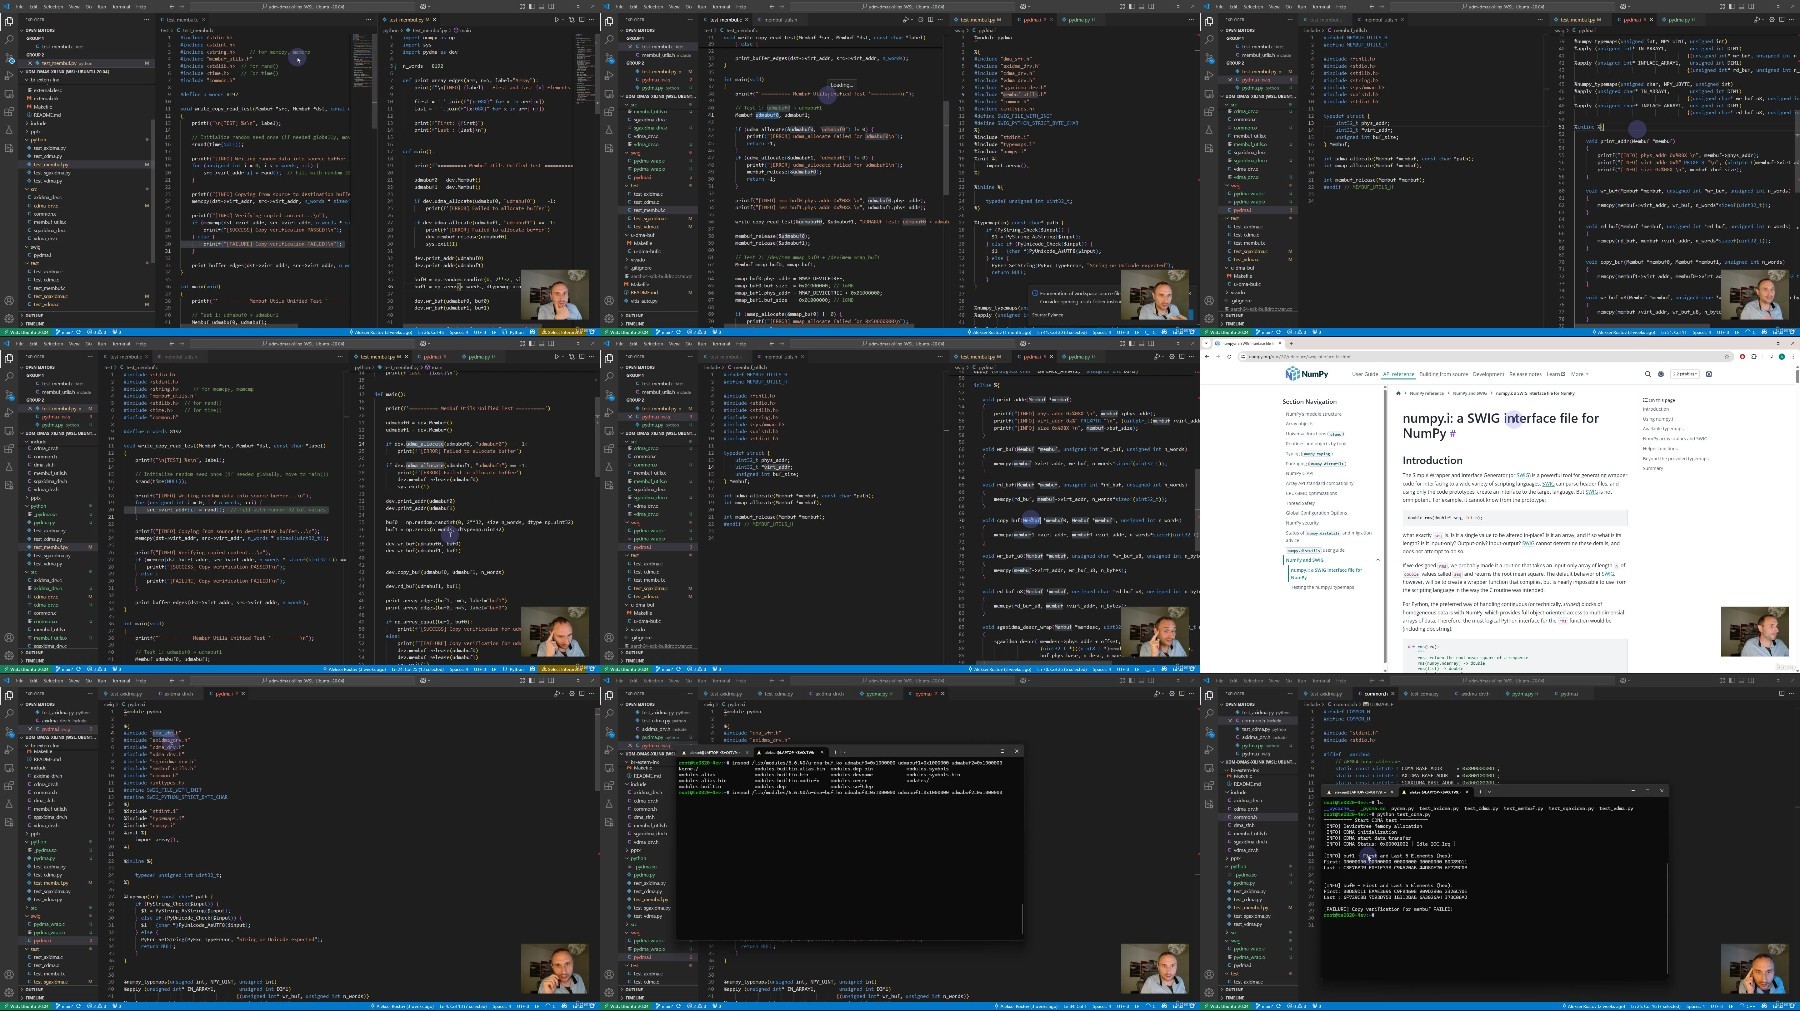Click the NumPy logo in browser frame
Image resolution: width=1800 pixels, height=1011 pixels.
pyautogui.click(x=1307, y=374)
